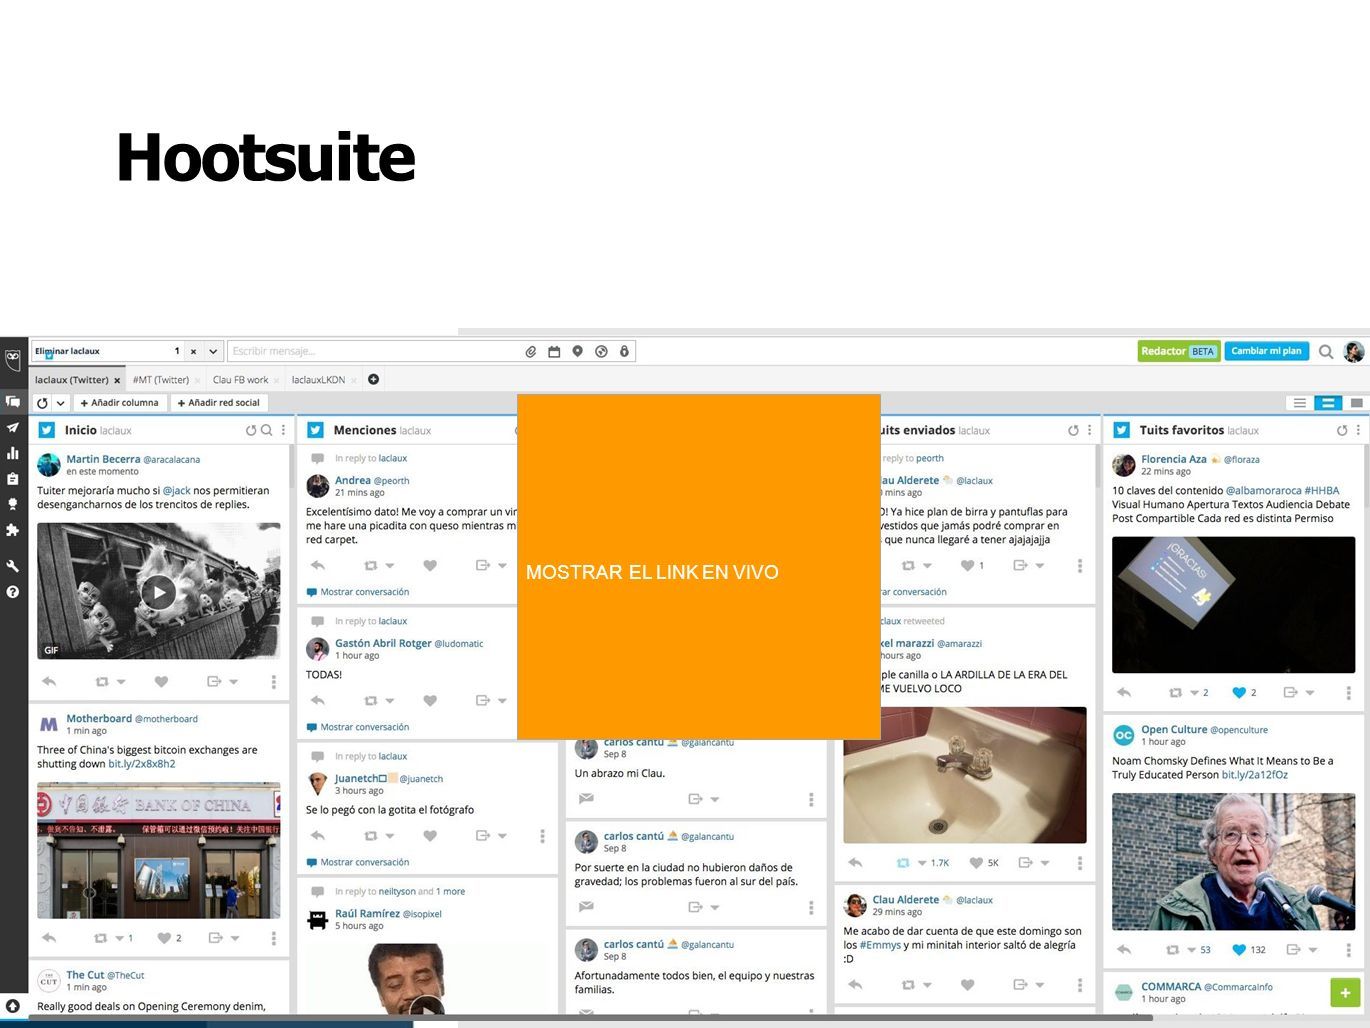
Task: Click the Hootsuite owl logo
Action: coord(13,359)
